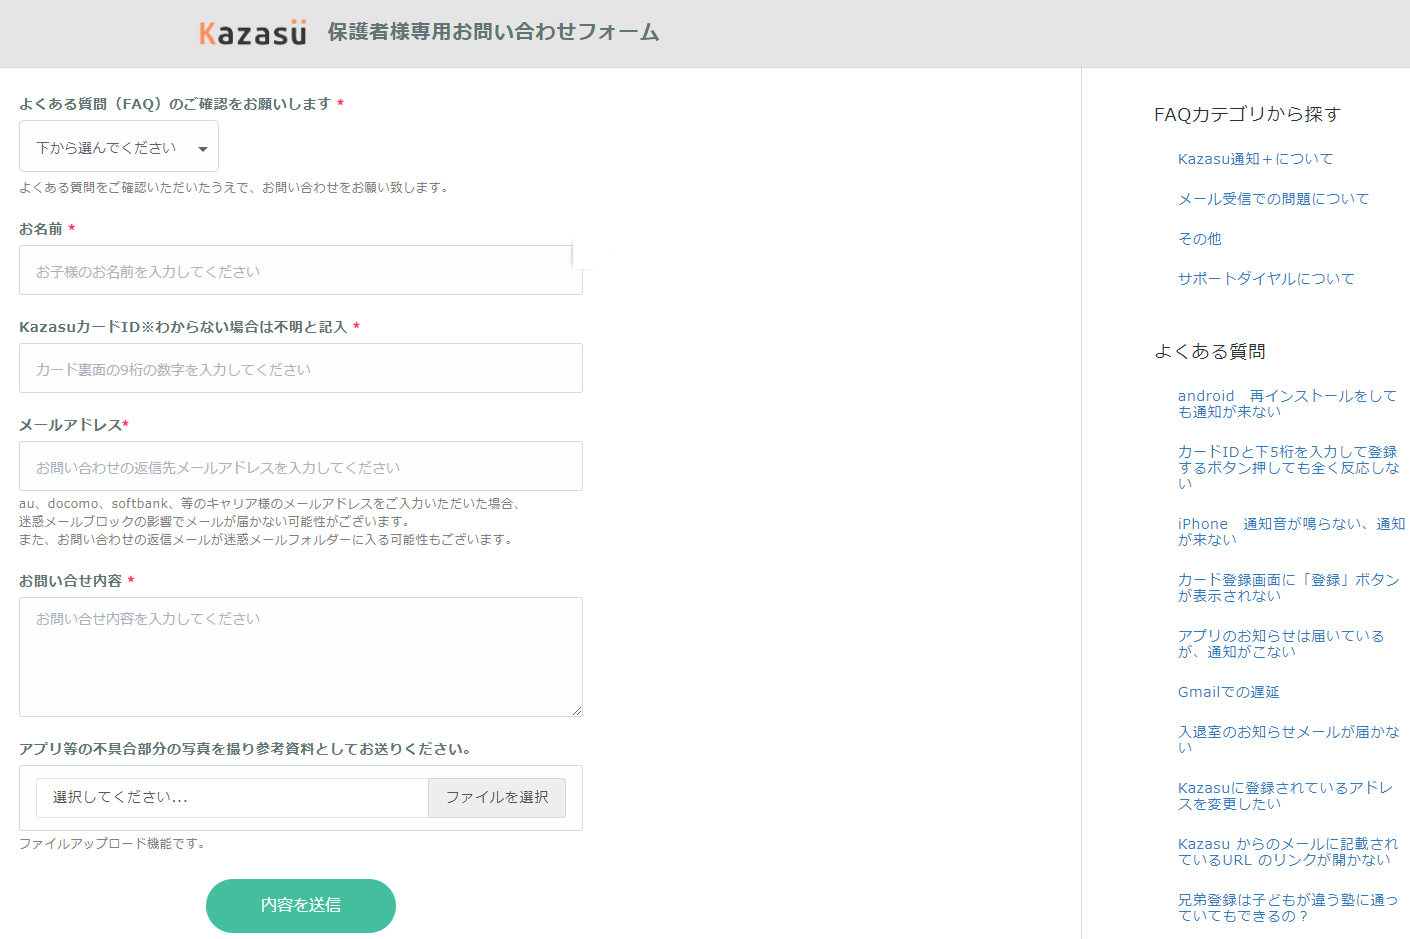Open the Kazasu通知+について category link
1410x939 pixels.
point(1255,159)
